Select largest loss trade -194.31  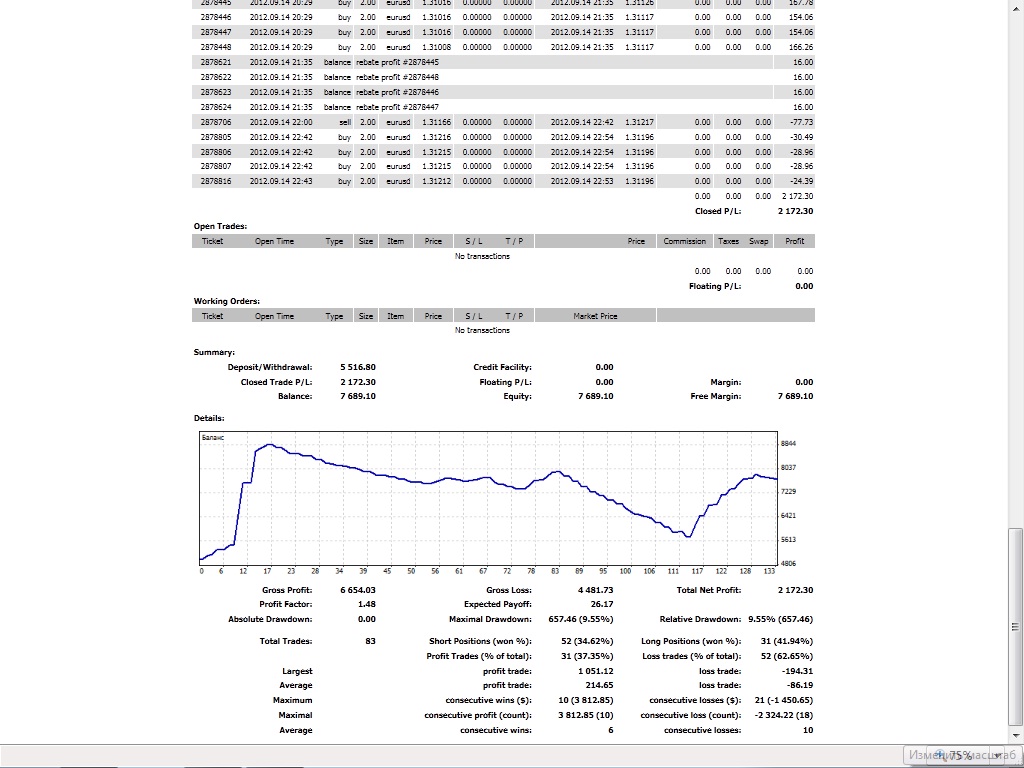799,671
